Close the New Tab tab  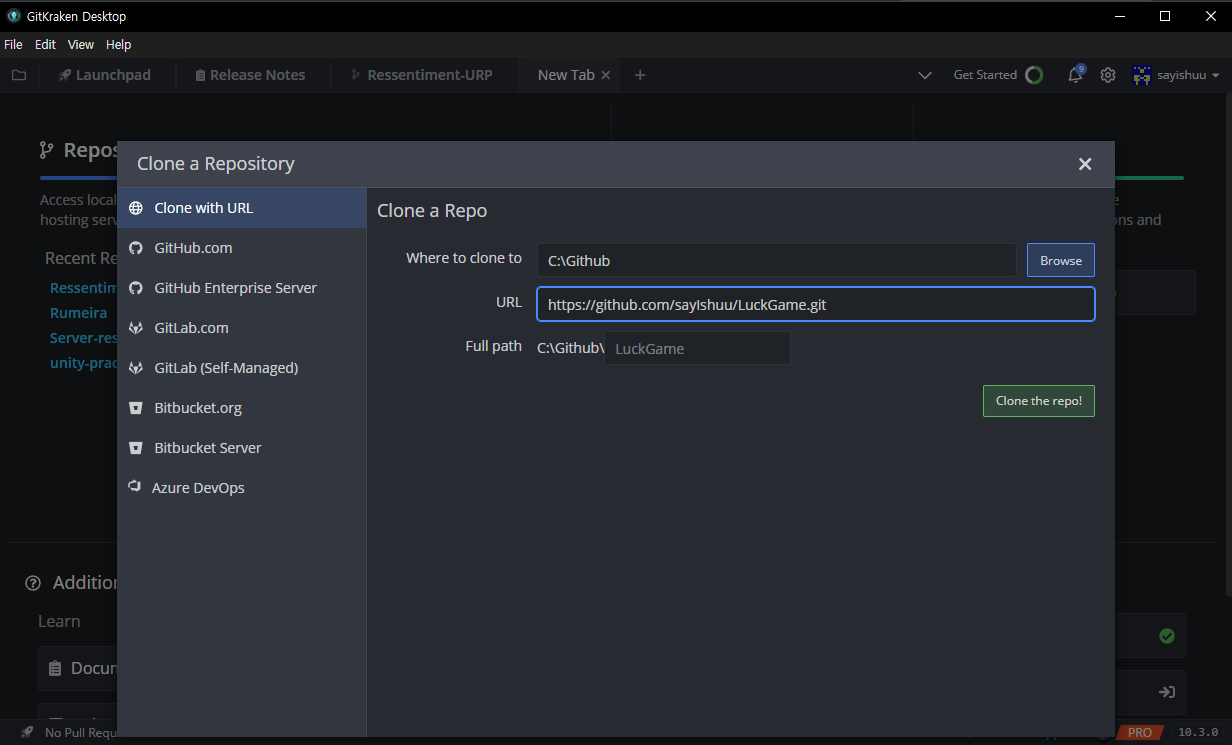click(x=606, y=75)
